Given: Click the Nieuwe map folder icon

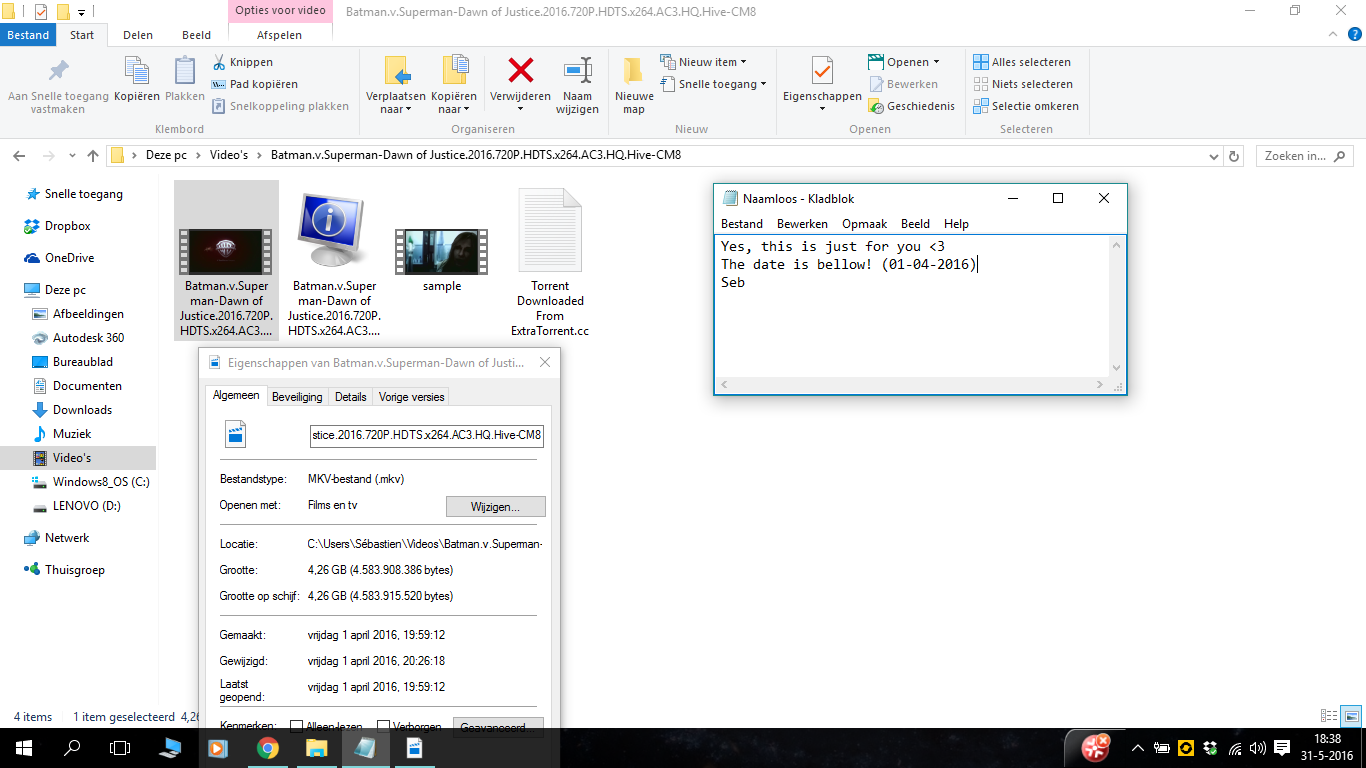Looking at the screenshot, I should click(633, 70).
